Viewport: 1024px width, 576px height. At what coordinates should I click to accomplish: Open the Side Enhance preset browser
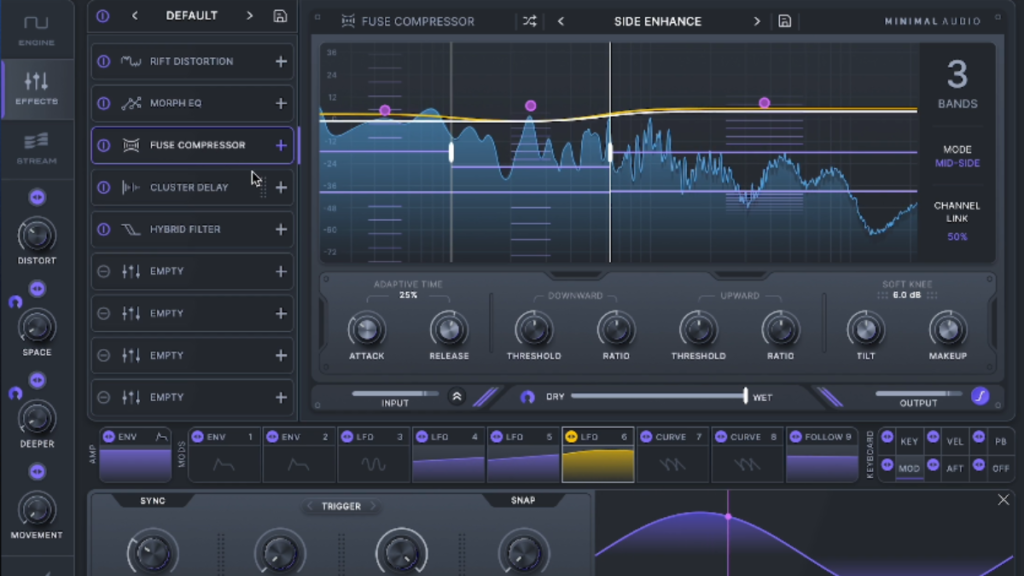coord(658,22)
